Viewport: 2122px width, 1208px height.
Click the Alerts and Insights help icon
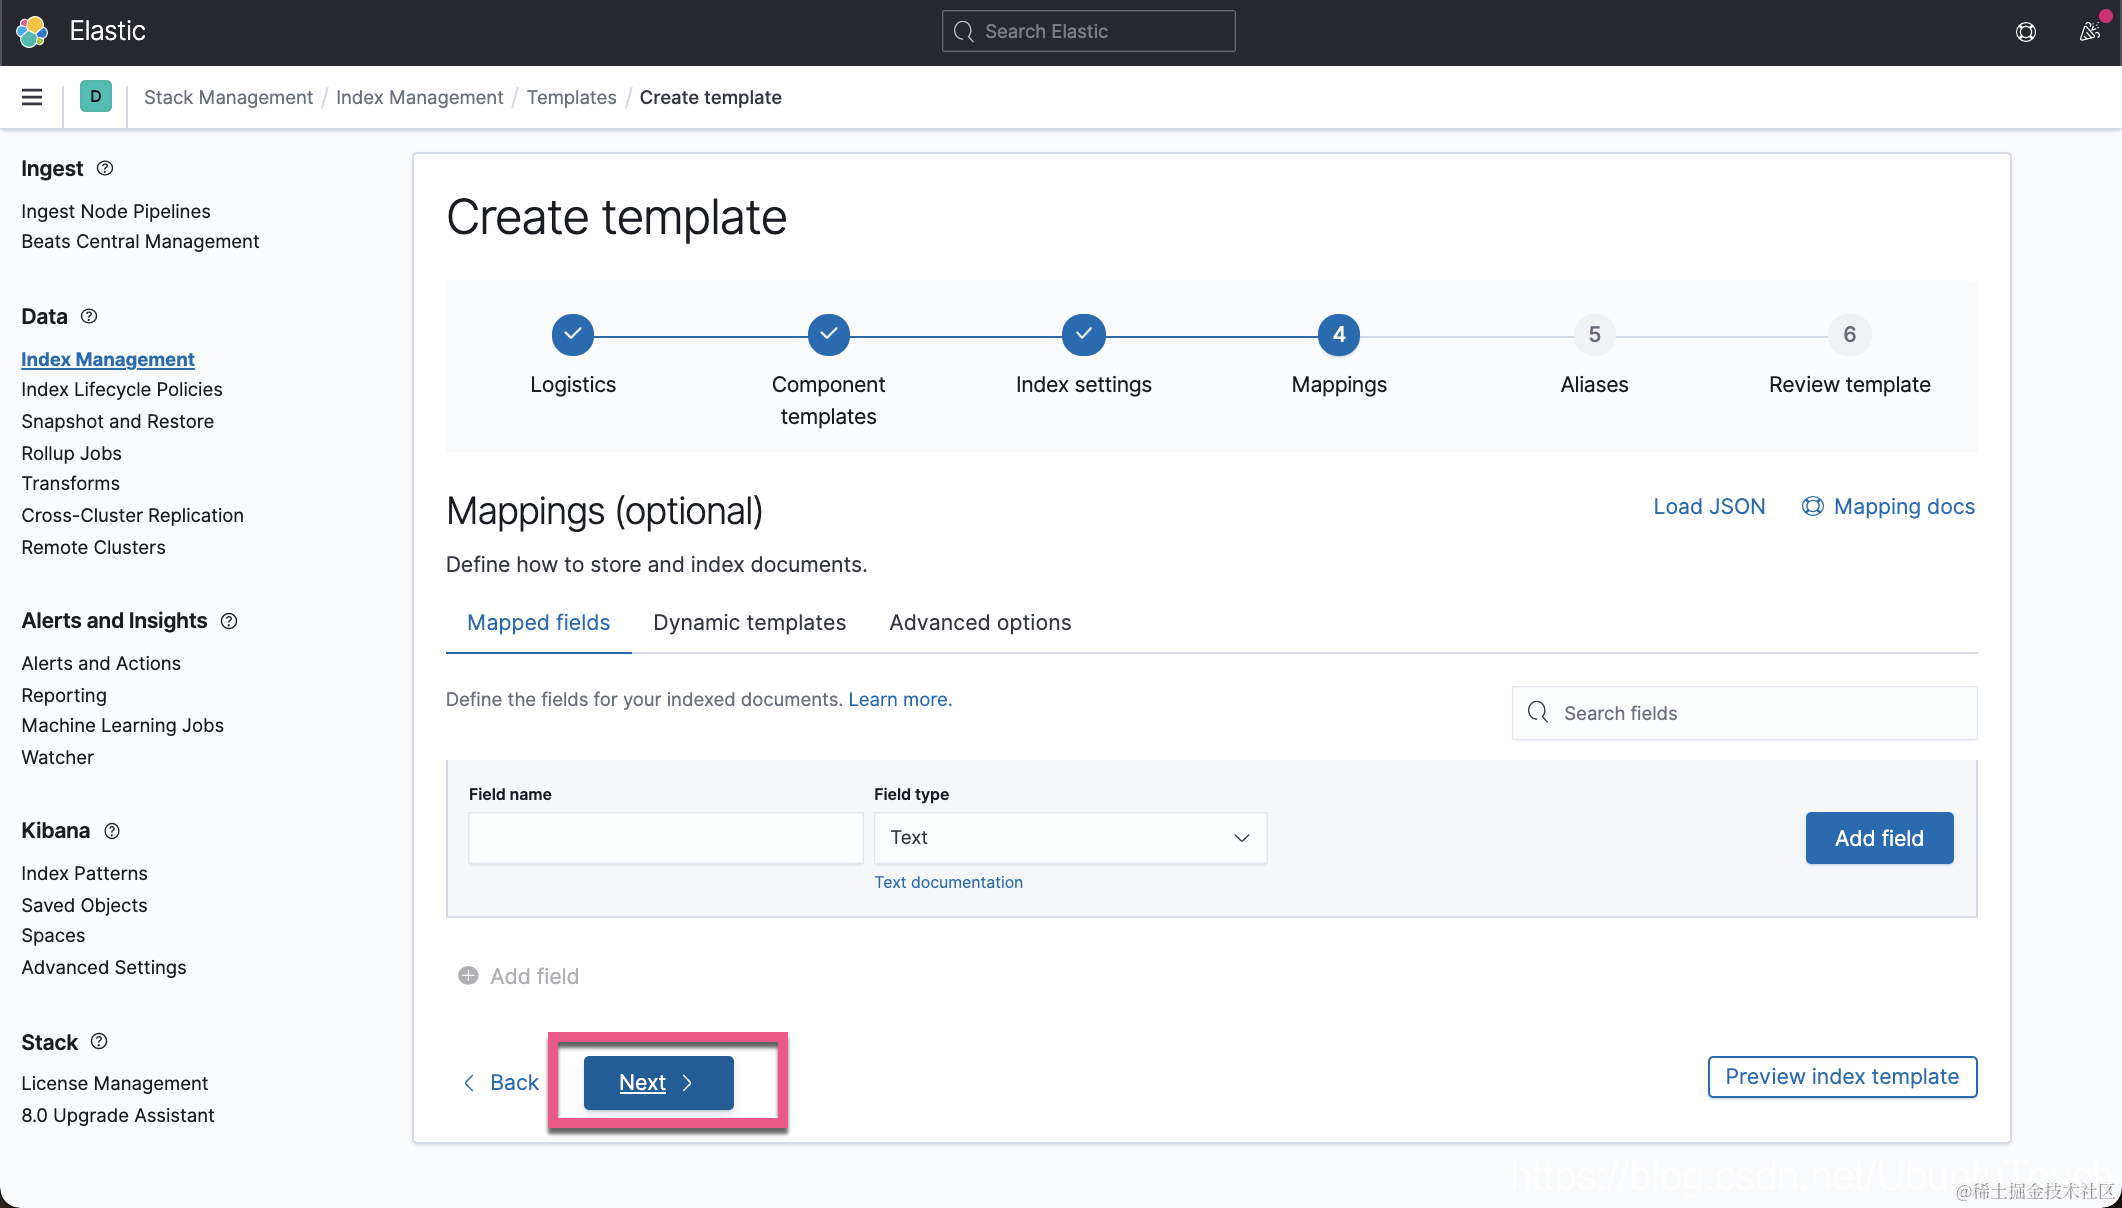pos(229,621)
